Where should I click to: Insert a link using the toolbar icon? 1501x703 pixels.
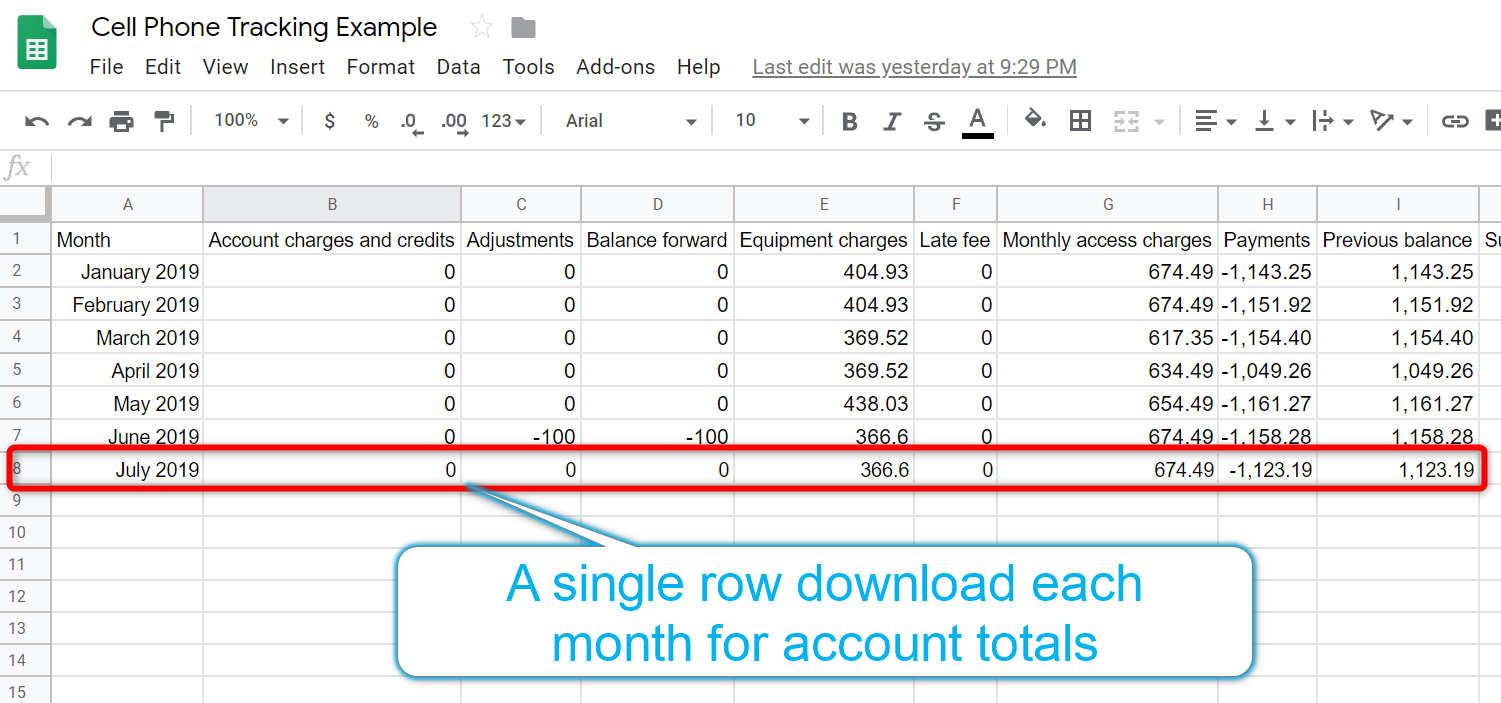pos(1455,120)
